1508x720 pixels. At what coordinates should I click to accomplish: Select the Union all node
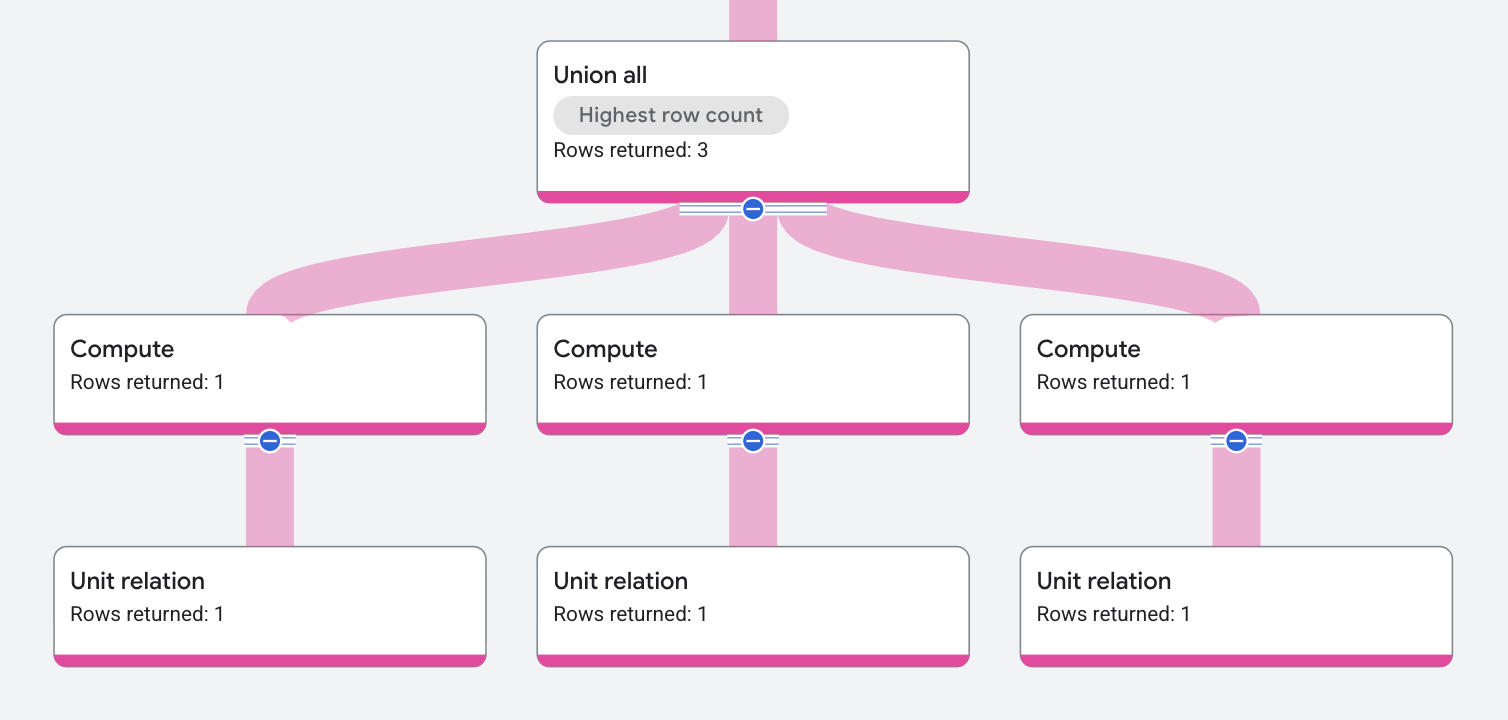(x=752, y=110)
